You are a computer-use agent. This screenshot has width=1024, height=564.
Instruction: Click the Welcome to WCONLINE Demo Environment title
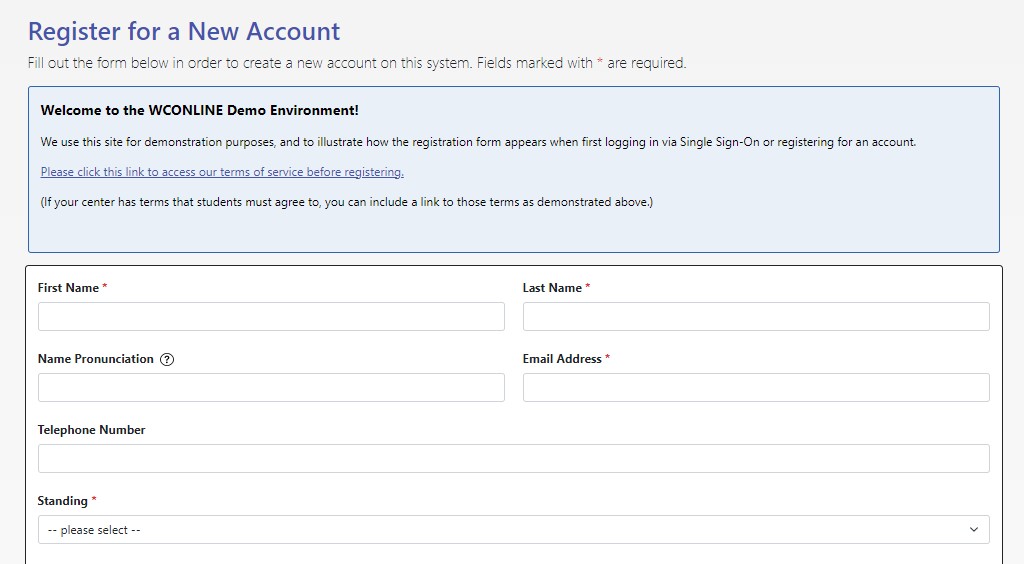[199, 110]
